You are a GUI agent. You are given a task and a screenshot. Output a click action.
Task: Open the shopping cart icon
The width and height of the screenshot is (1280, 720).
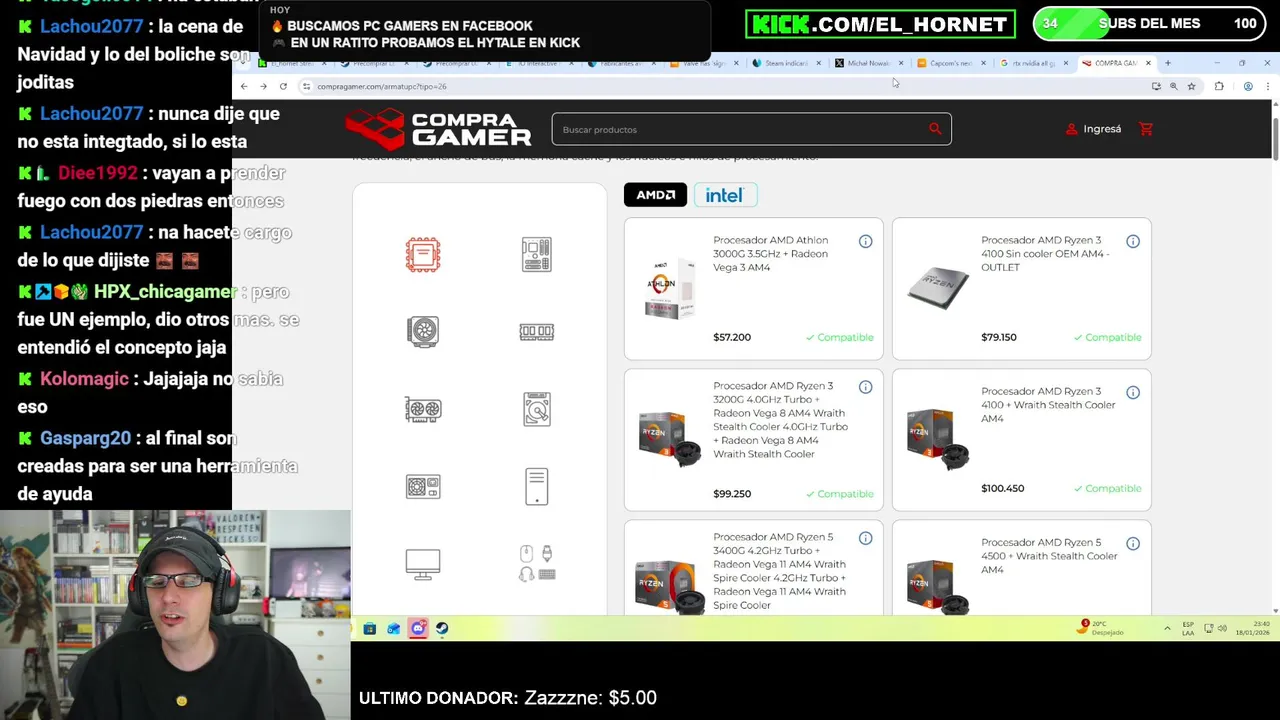(x=1146, y=129)
